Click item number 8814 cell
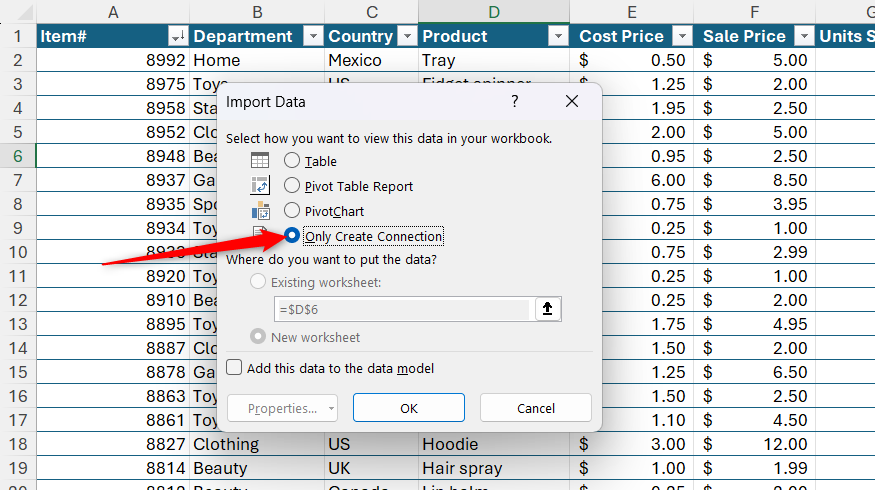This screenshot has height=490, width=875. coord(113,468)
